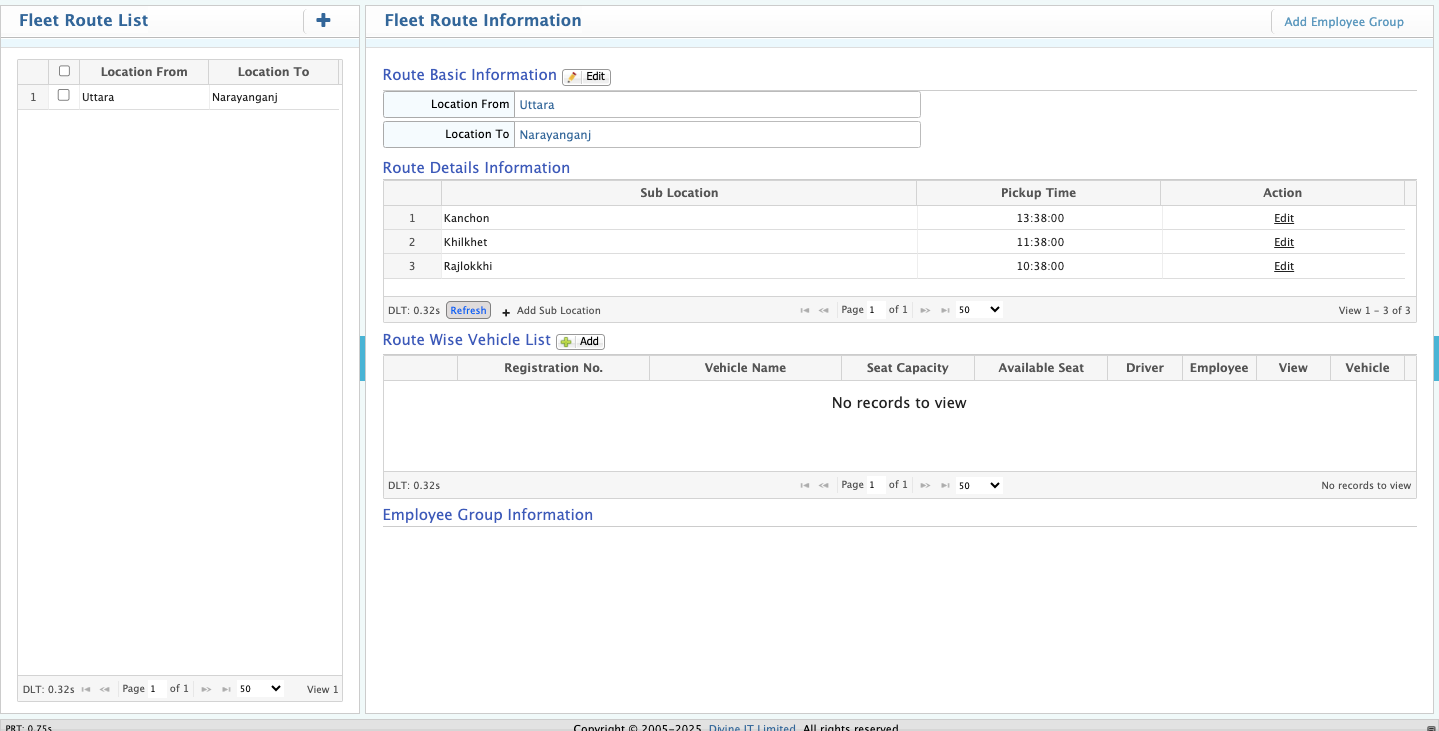This screenshot has height=731, width=1439.
Task: Click previous-page arrow in Route Details pagination
Action: click(824, 310)
